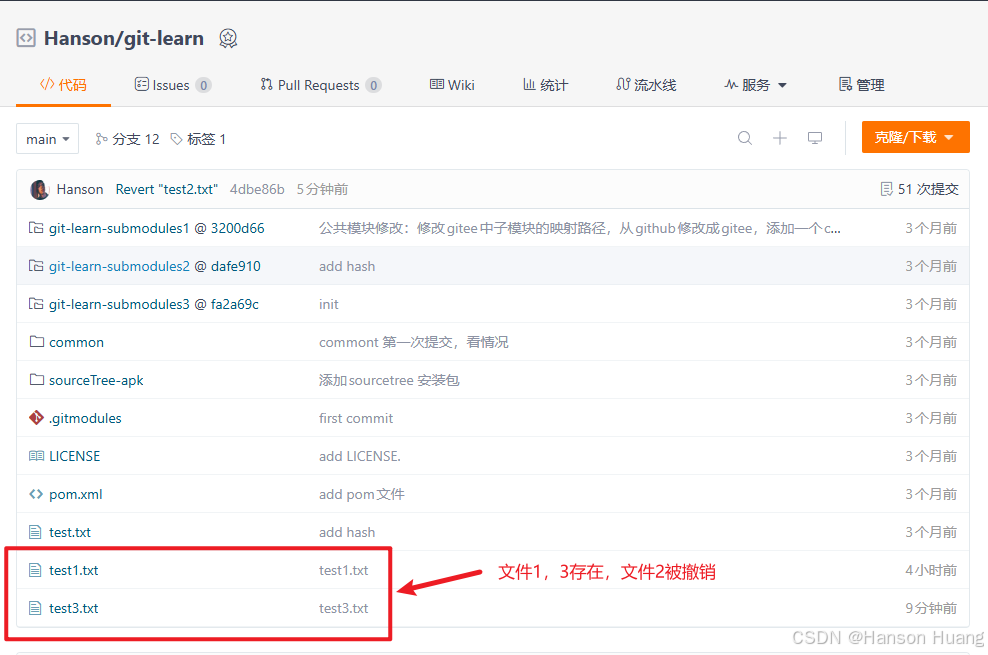Click the file icon beside test3.txt
988x655 pixels.
35,608
